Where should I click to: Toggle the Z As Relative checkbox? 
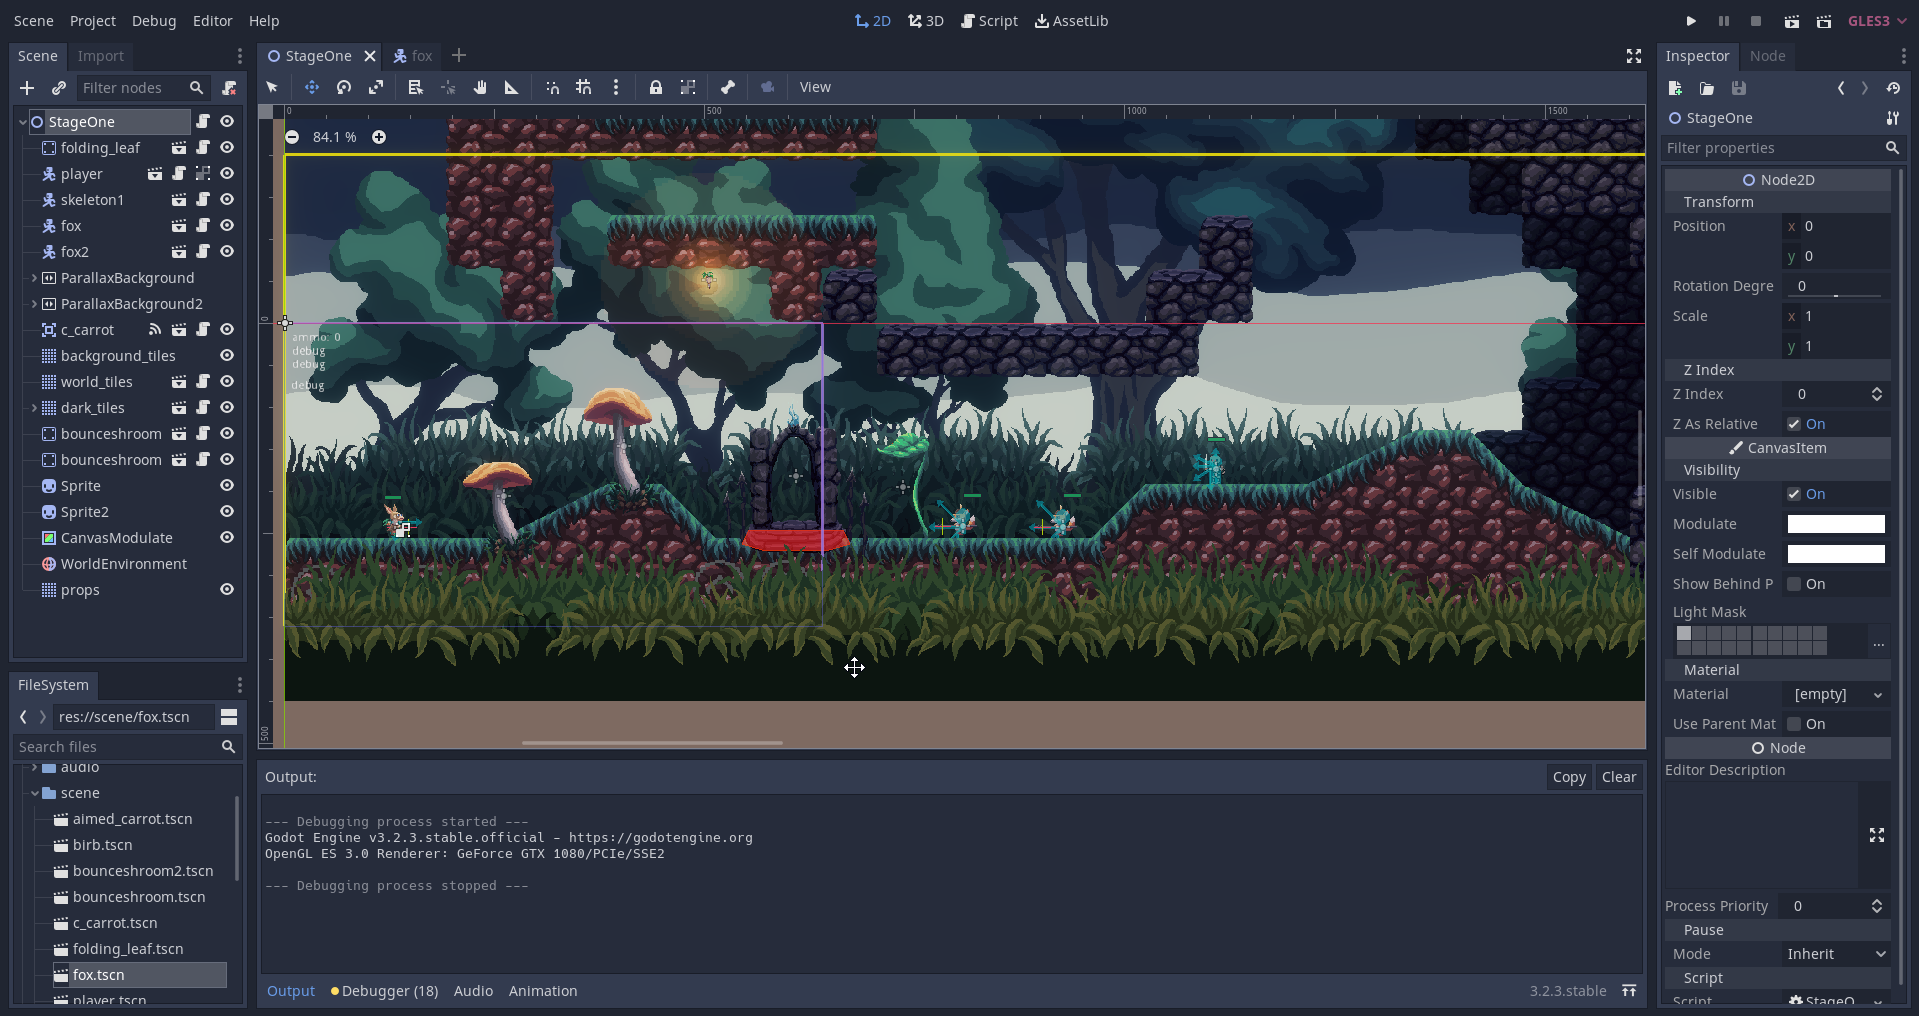pyautogui.click(x=1794, y=424)
